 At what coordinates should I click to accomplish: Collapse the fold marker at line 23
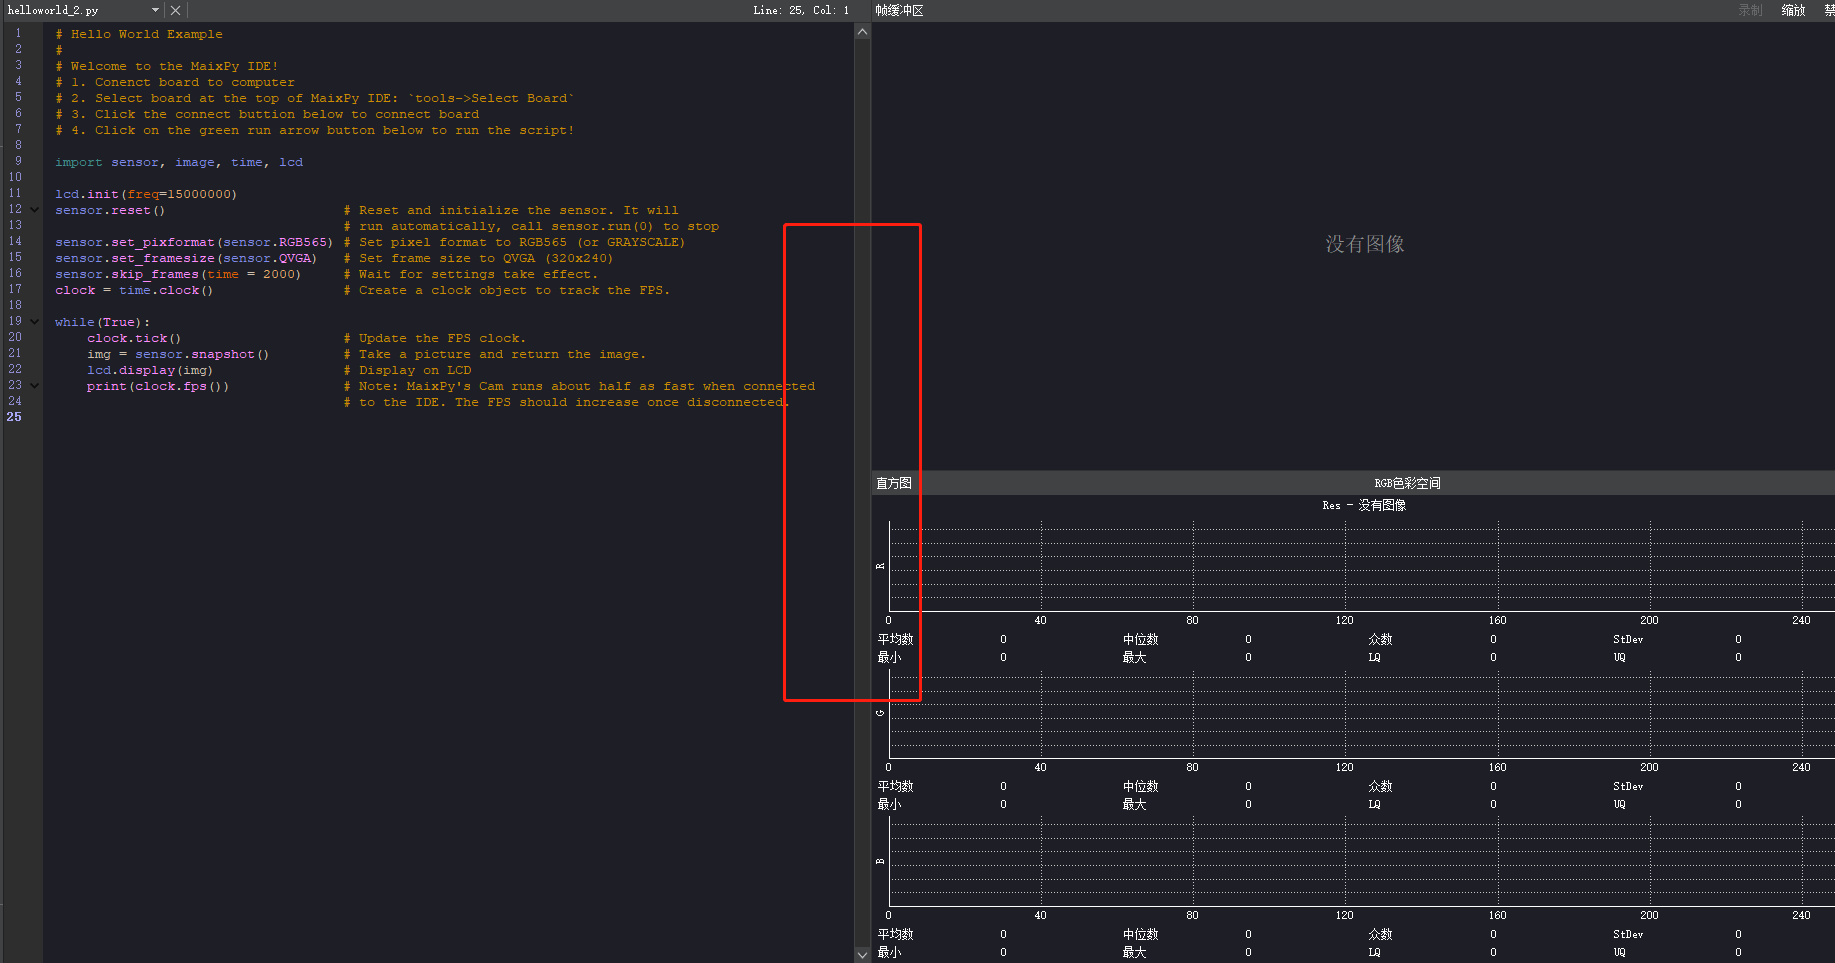(35, 386)
